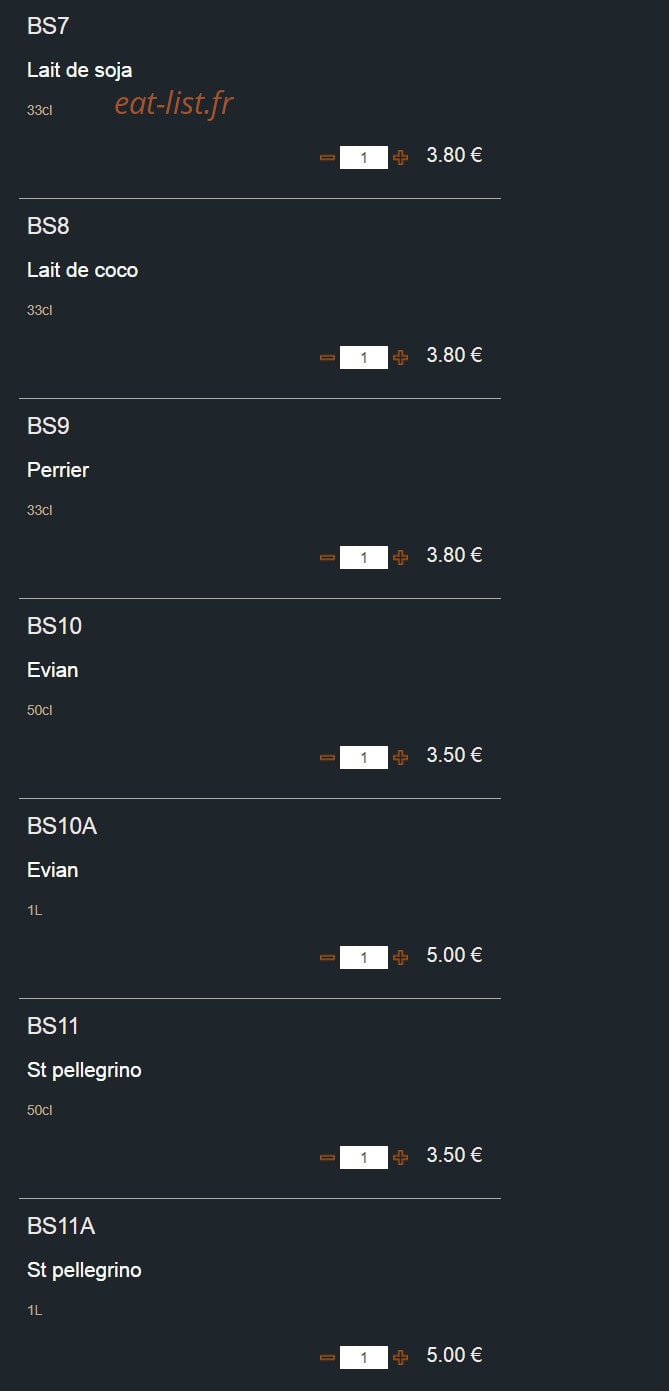Click plus icon for Lait de coco

click(x=401, y=357)
